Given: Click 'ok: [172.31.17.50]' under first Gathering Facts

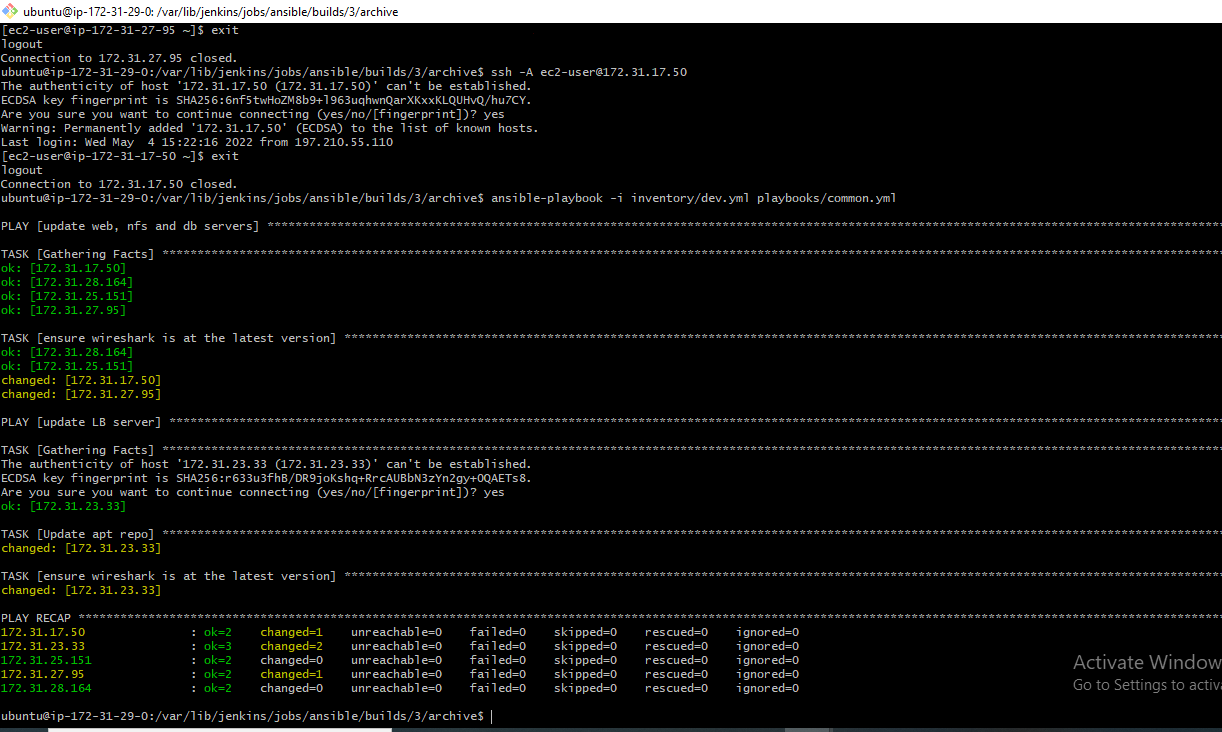Looking at the screenshot, I should [x=64, y=268].
